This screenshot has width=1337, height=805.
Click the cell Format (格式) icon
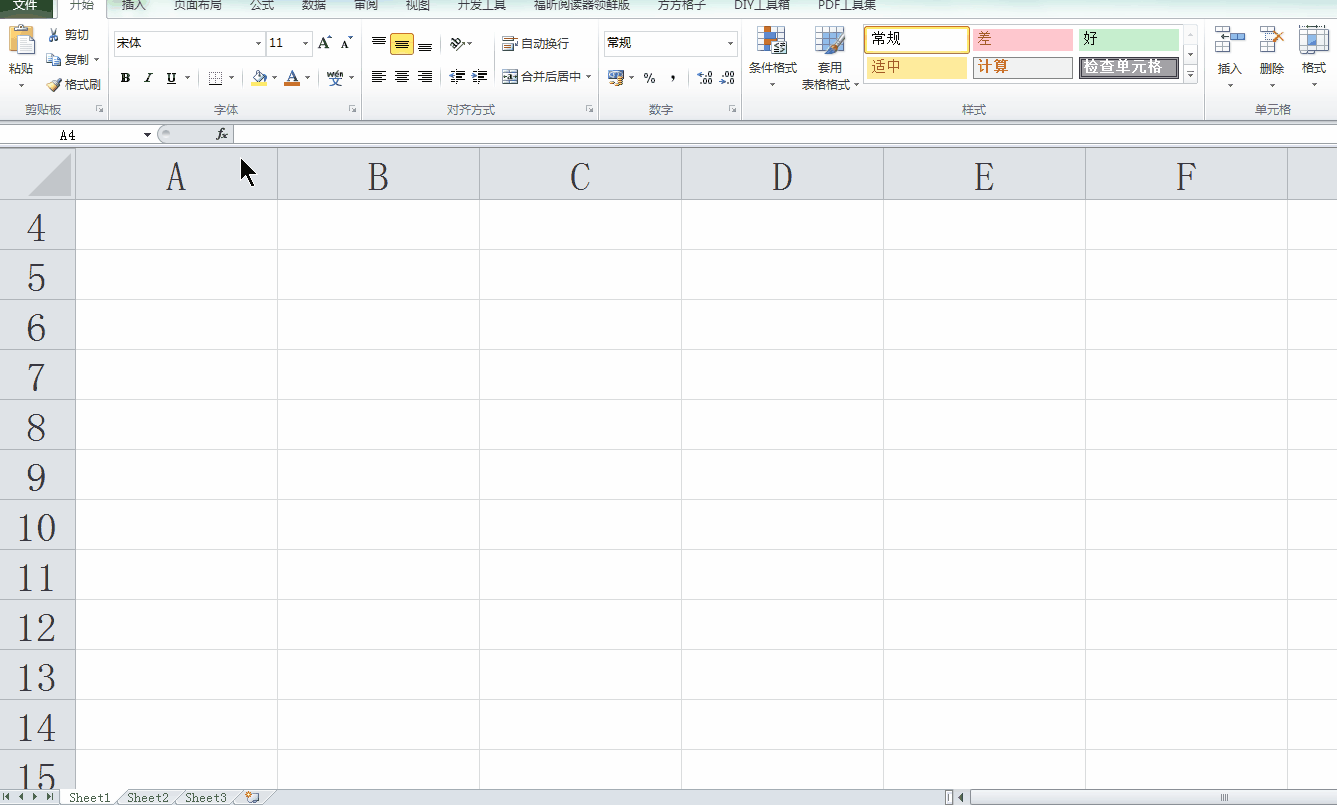click(x=1313, y=40)
